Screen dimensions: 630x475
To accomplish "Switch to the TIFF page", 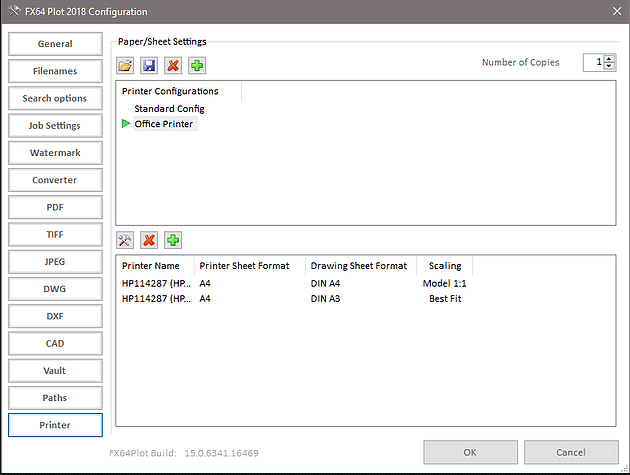I will click(x=55, y=235).
